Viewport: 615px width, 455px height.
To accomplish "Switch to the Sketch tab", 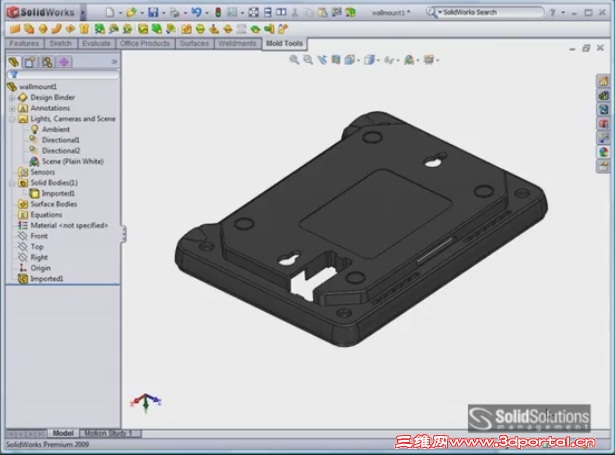I will pos(60,44).
